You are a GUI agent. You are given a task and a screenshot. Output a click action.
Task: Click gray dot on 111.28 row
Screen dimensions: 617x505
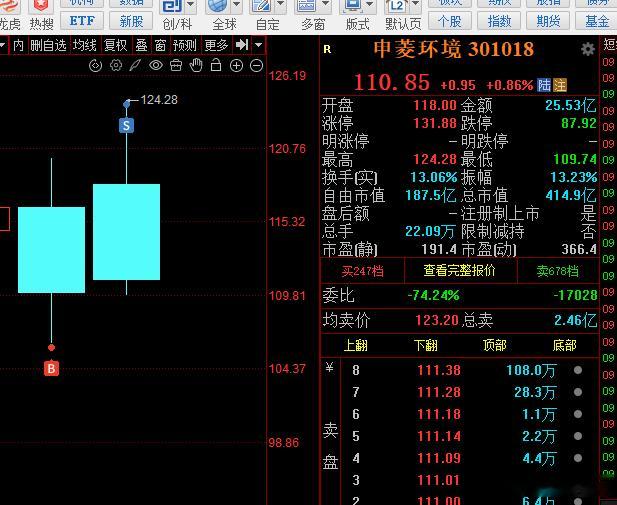[578, 392]
